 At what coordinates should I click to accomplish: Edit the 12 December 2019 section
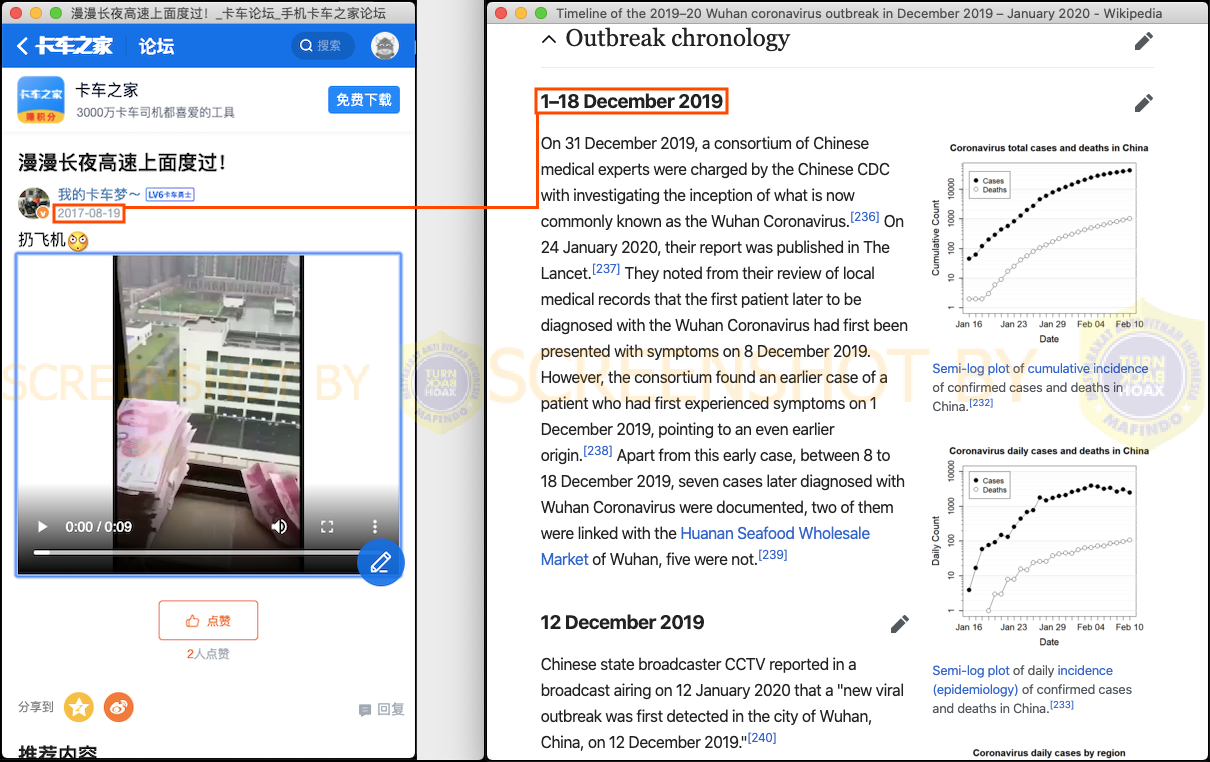[x=900, y=624]
